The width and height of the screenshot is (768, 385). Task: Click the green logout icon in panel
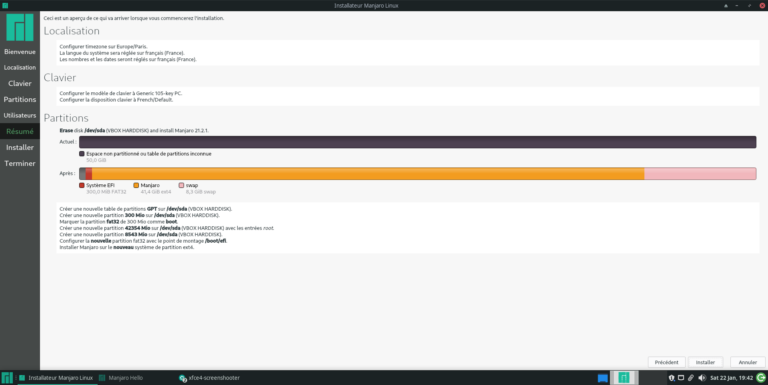point(761,378)
